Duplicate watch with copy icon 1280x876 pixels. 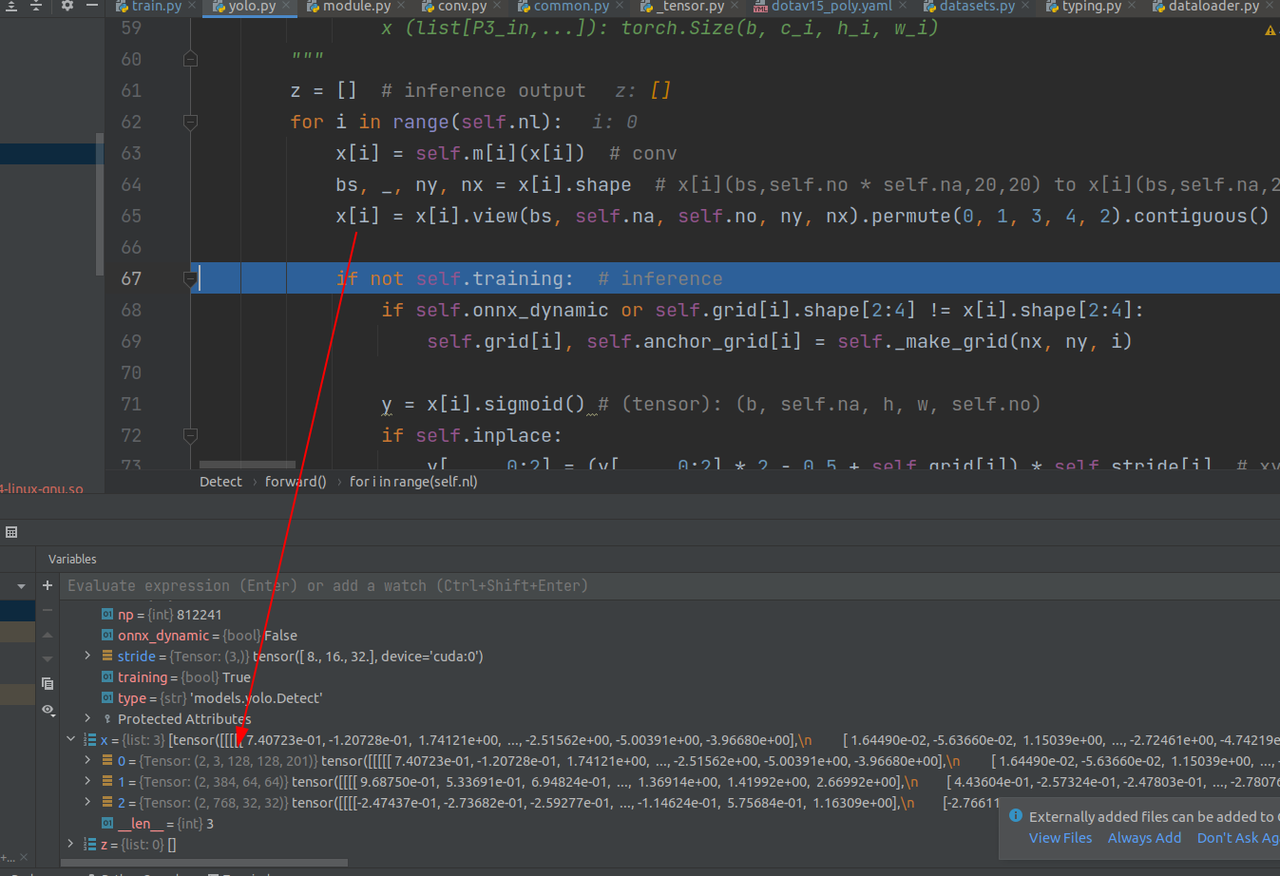click(x=47, y=684)
